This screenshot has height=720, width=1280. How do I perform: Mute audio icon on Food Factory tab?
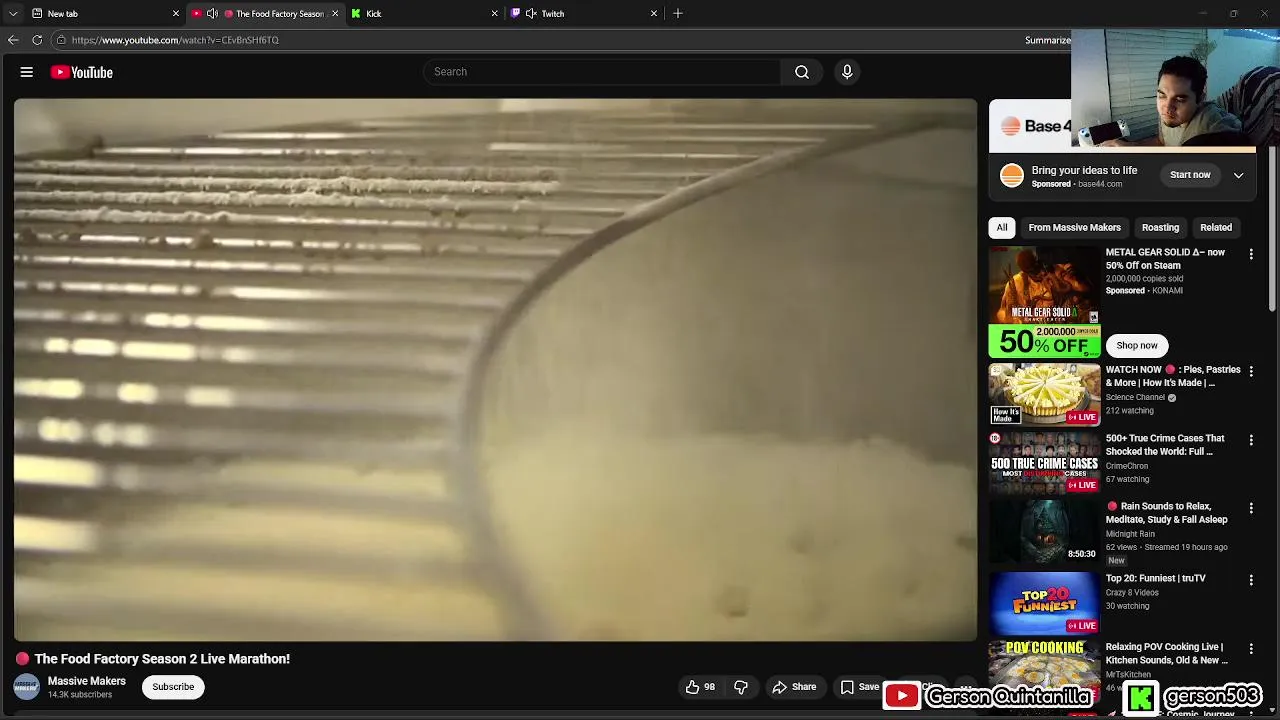[212, 13]
